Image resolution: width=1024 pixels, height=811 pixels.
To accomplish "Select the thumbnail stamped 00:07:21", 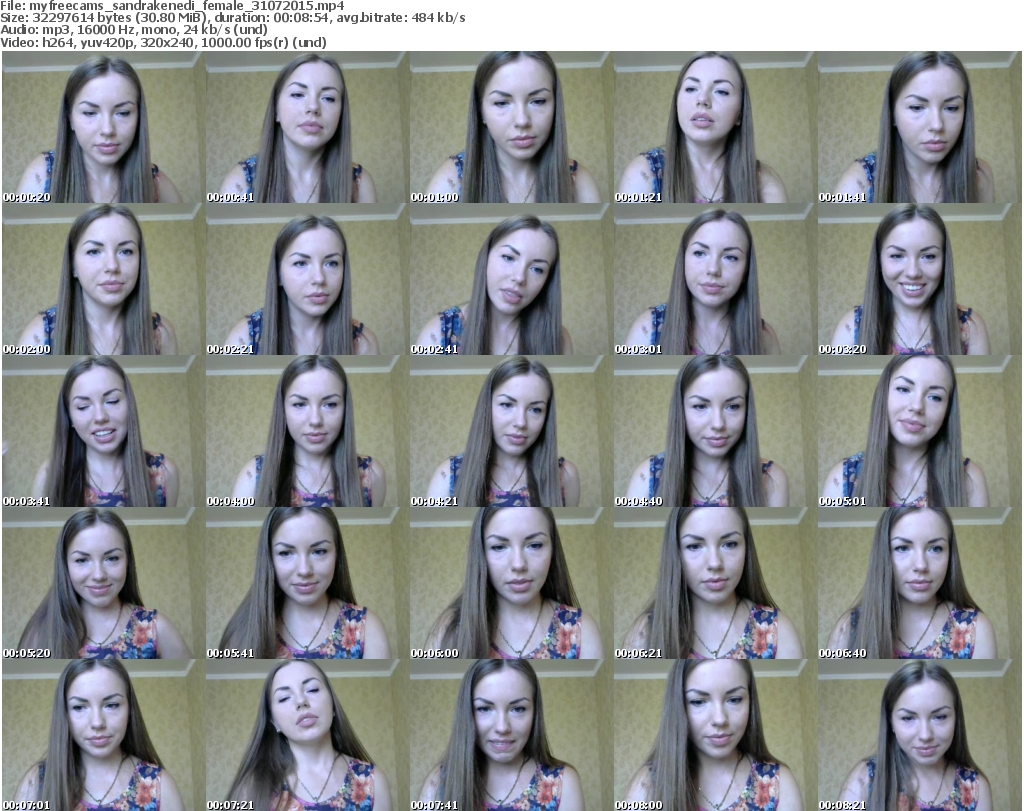I will [307, 735].
